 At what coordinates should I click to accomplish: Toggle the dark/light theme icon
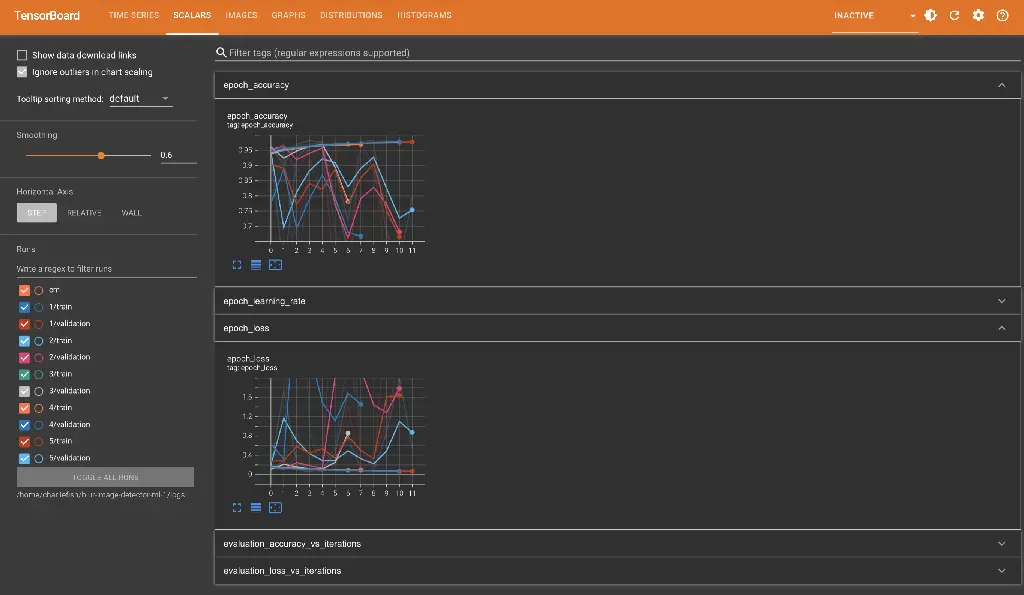point(931,15)
